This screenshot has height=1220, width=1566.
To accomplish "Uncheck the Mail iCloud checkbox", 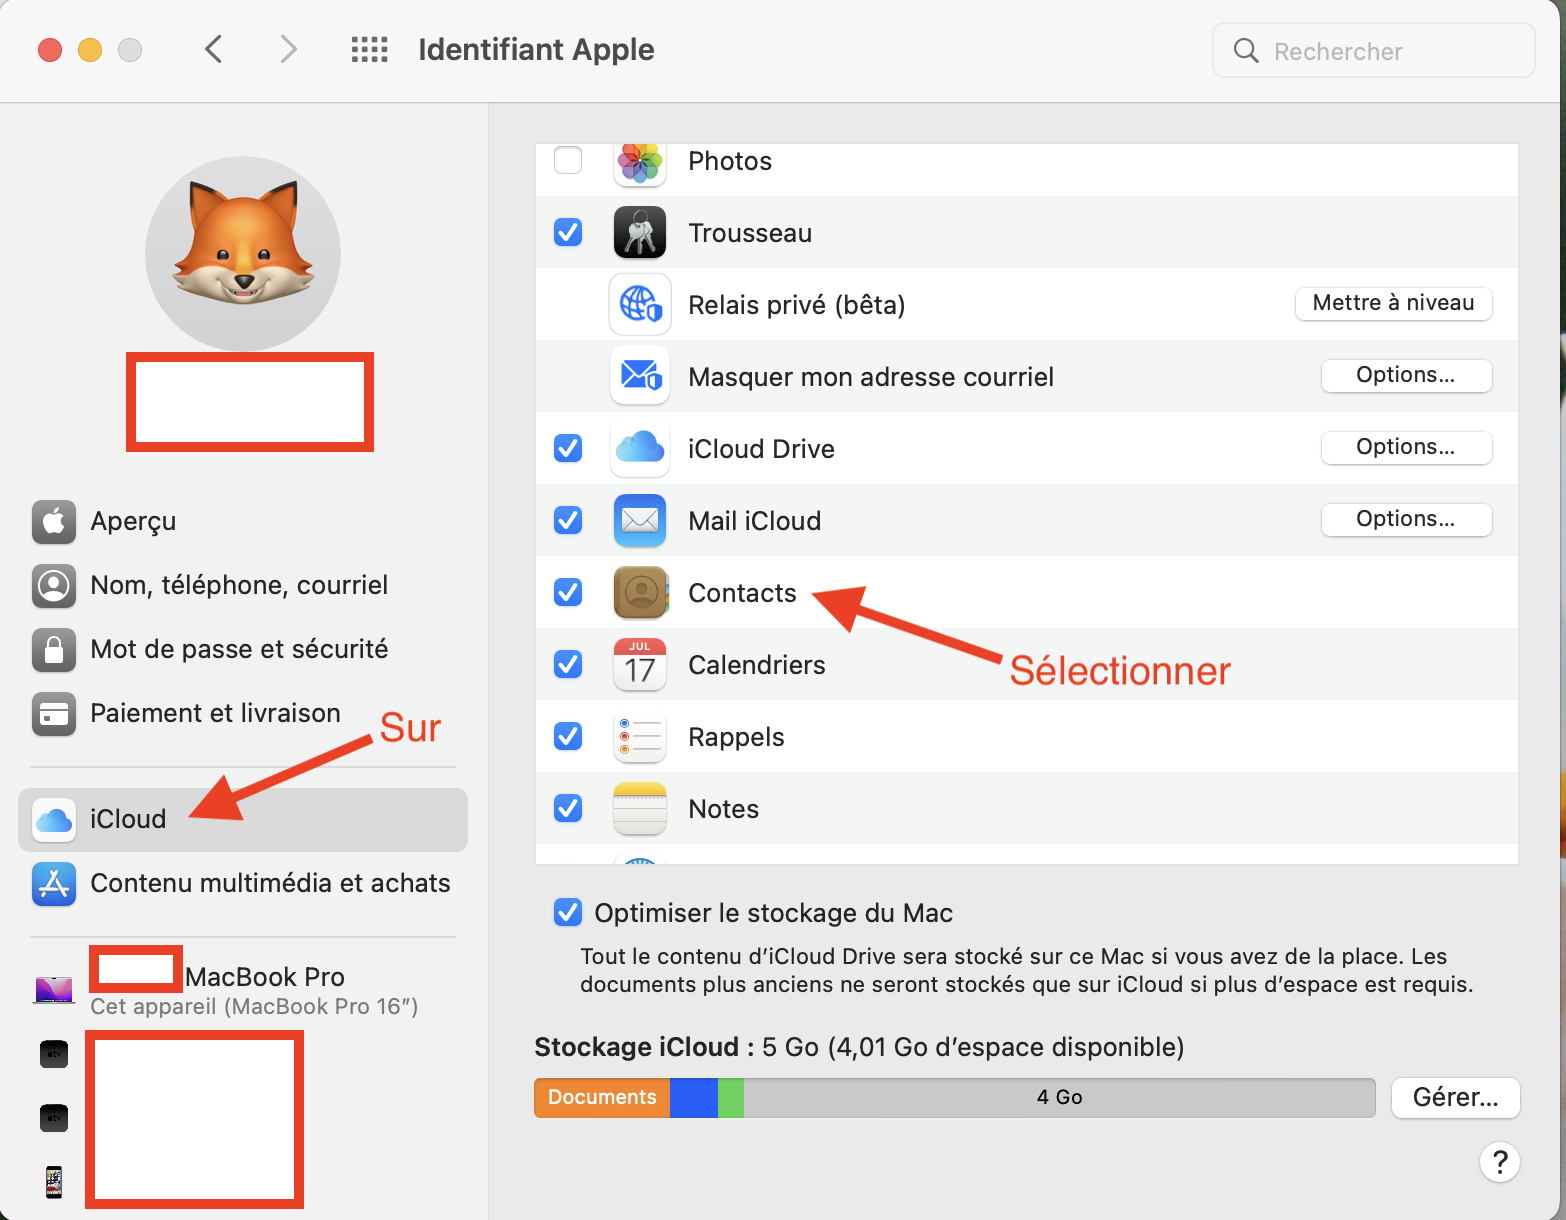I will pos(568,521).
